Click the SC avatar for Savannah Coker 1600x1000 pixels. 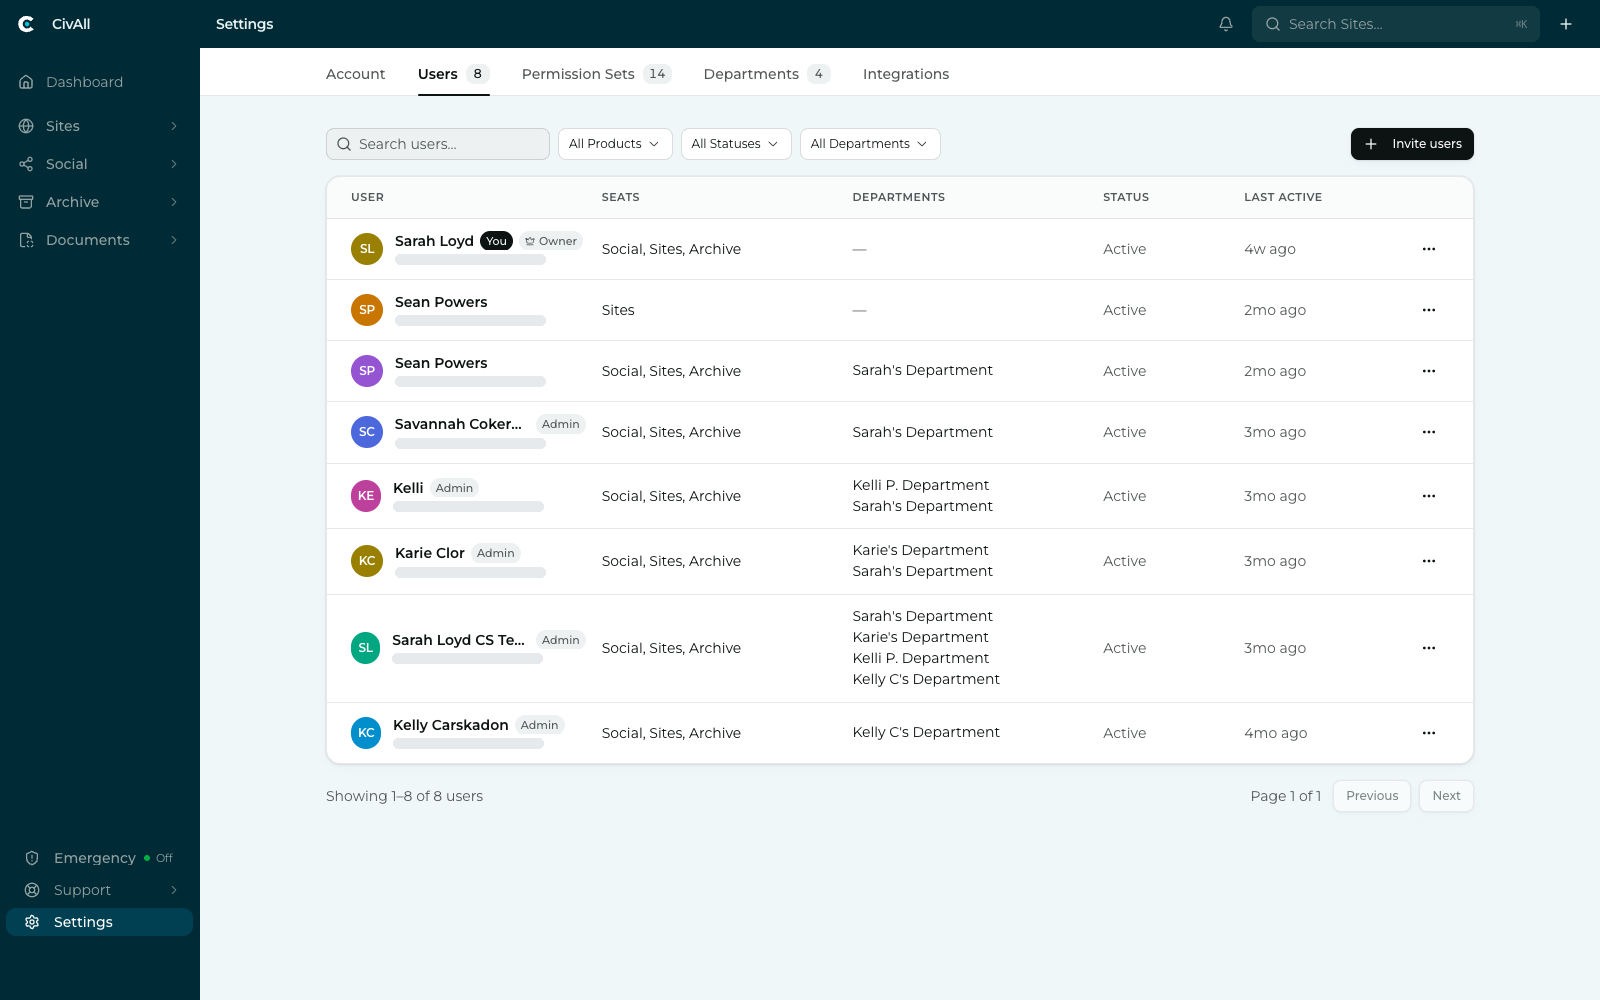tap(367, 432)
